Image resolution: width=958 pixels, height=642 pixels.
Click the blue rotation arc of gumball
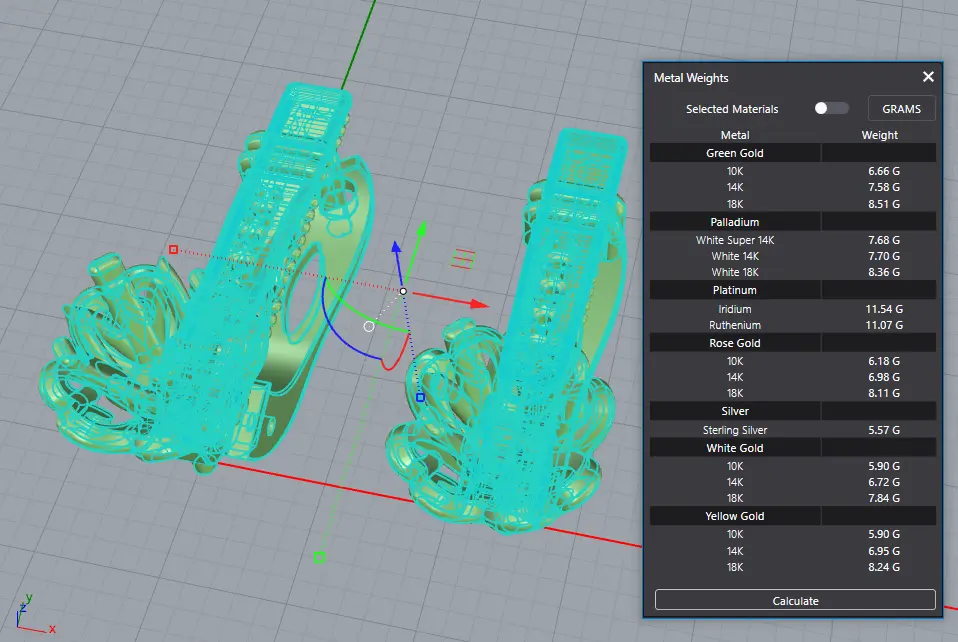point(340,330)
